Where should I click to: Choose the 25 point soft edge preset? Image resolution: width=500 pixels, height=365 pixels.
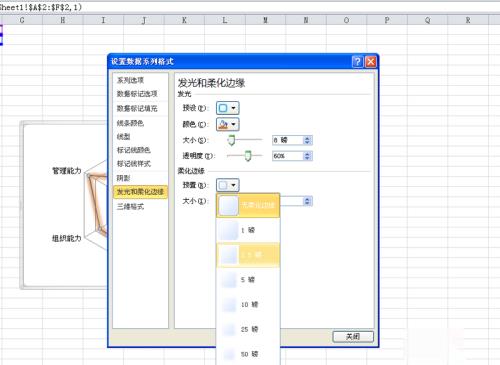click(248, 329)
